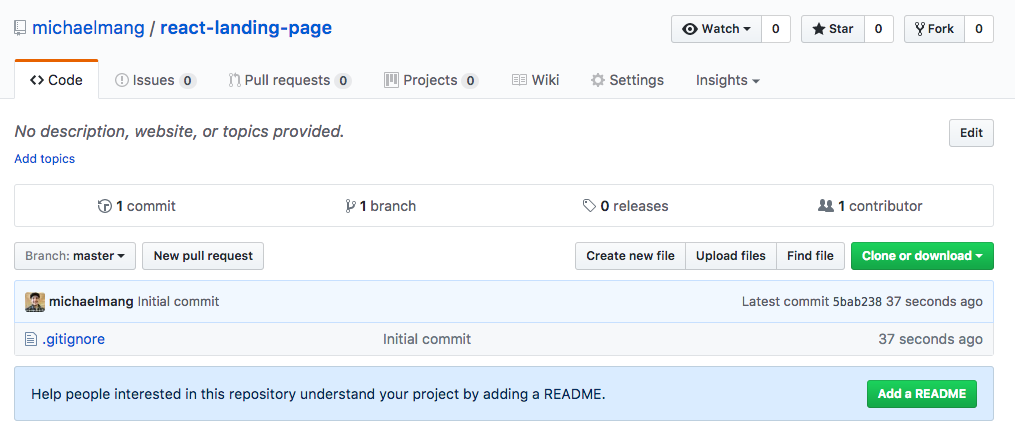This screenshot has height=438, width=1015.
Task: Go to the Settings tab
Action: (x=627, y=80)
